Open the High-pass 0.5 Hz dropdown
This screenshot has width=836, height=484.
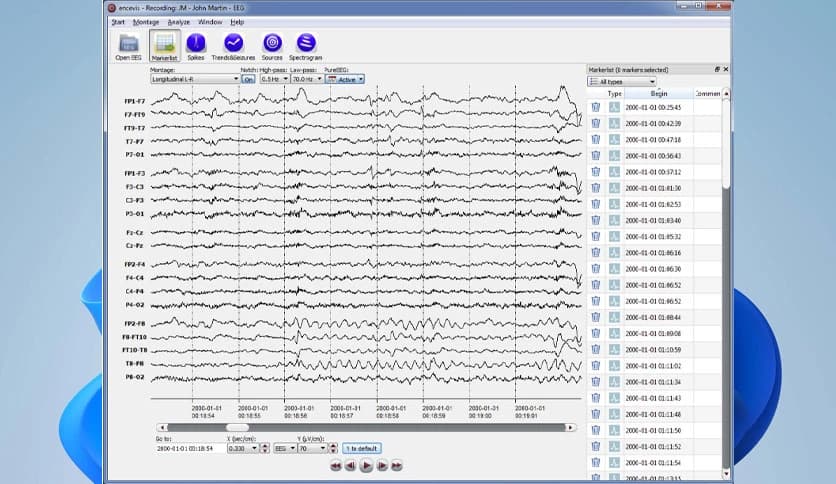pyautogui.click(x=275, y=79)
